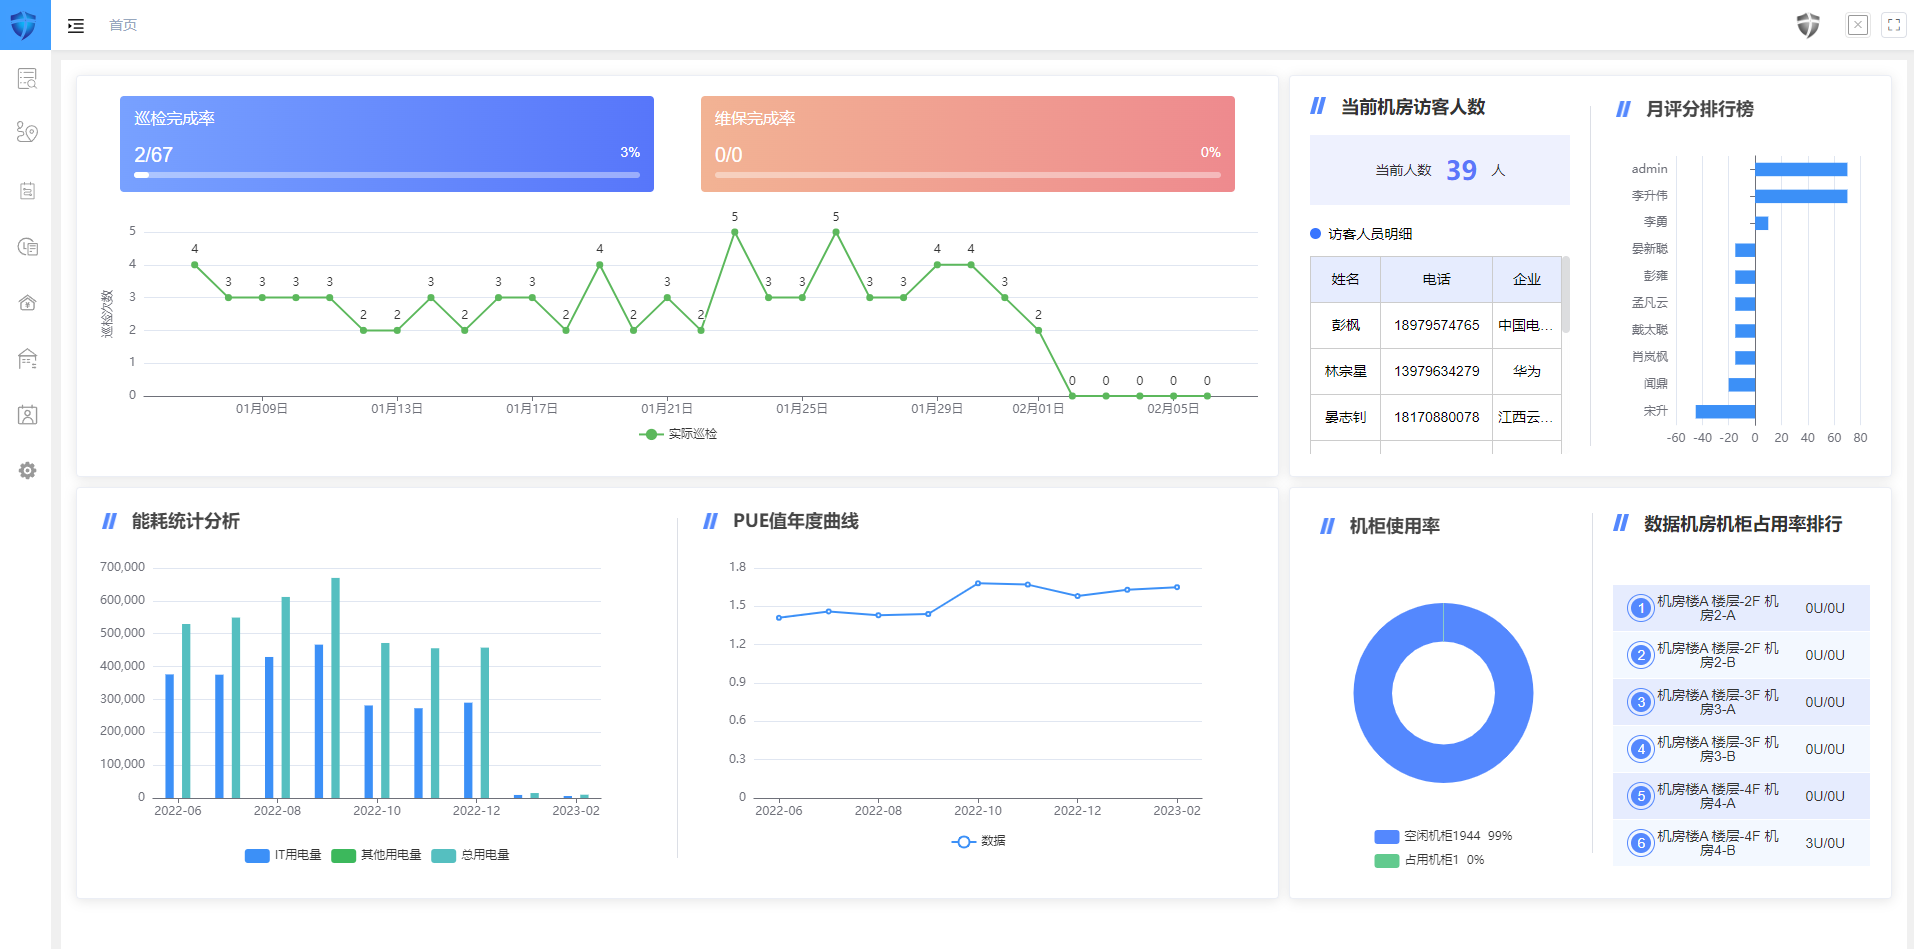This screenshot has width=1914, height=949.
Task: Click the 01月25日 peak point on the inspection line
Action: click(836, 232)
